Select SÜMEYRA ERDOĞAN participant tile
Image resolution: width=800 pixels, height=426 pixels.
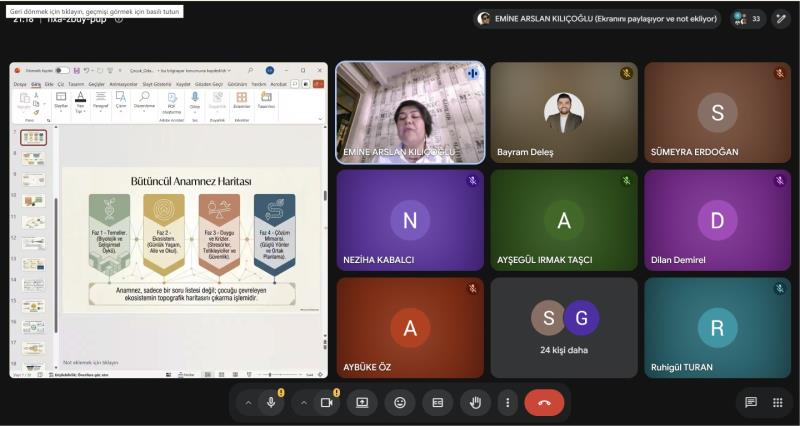click(717, 112)
